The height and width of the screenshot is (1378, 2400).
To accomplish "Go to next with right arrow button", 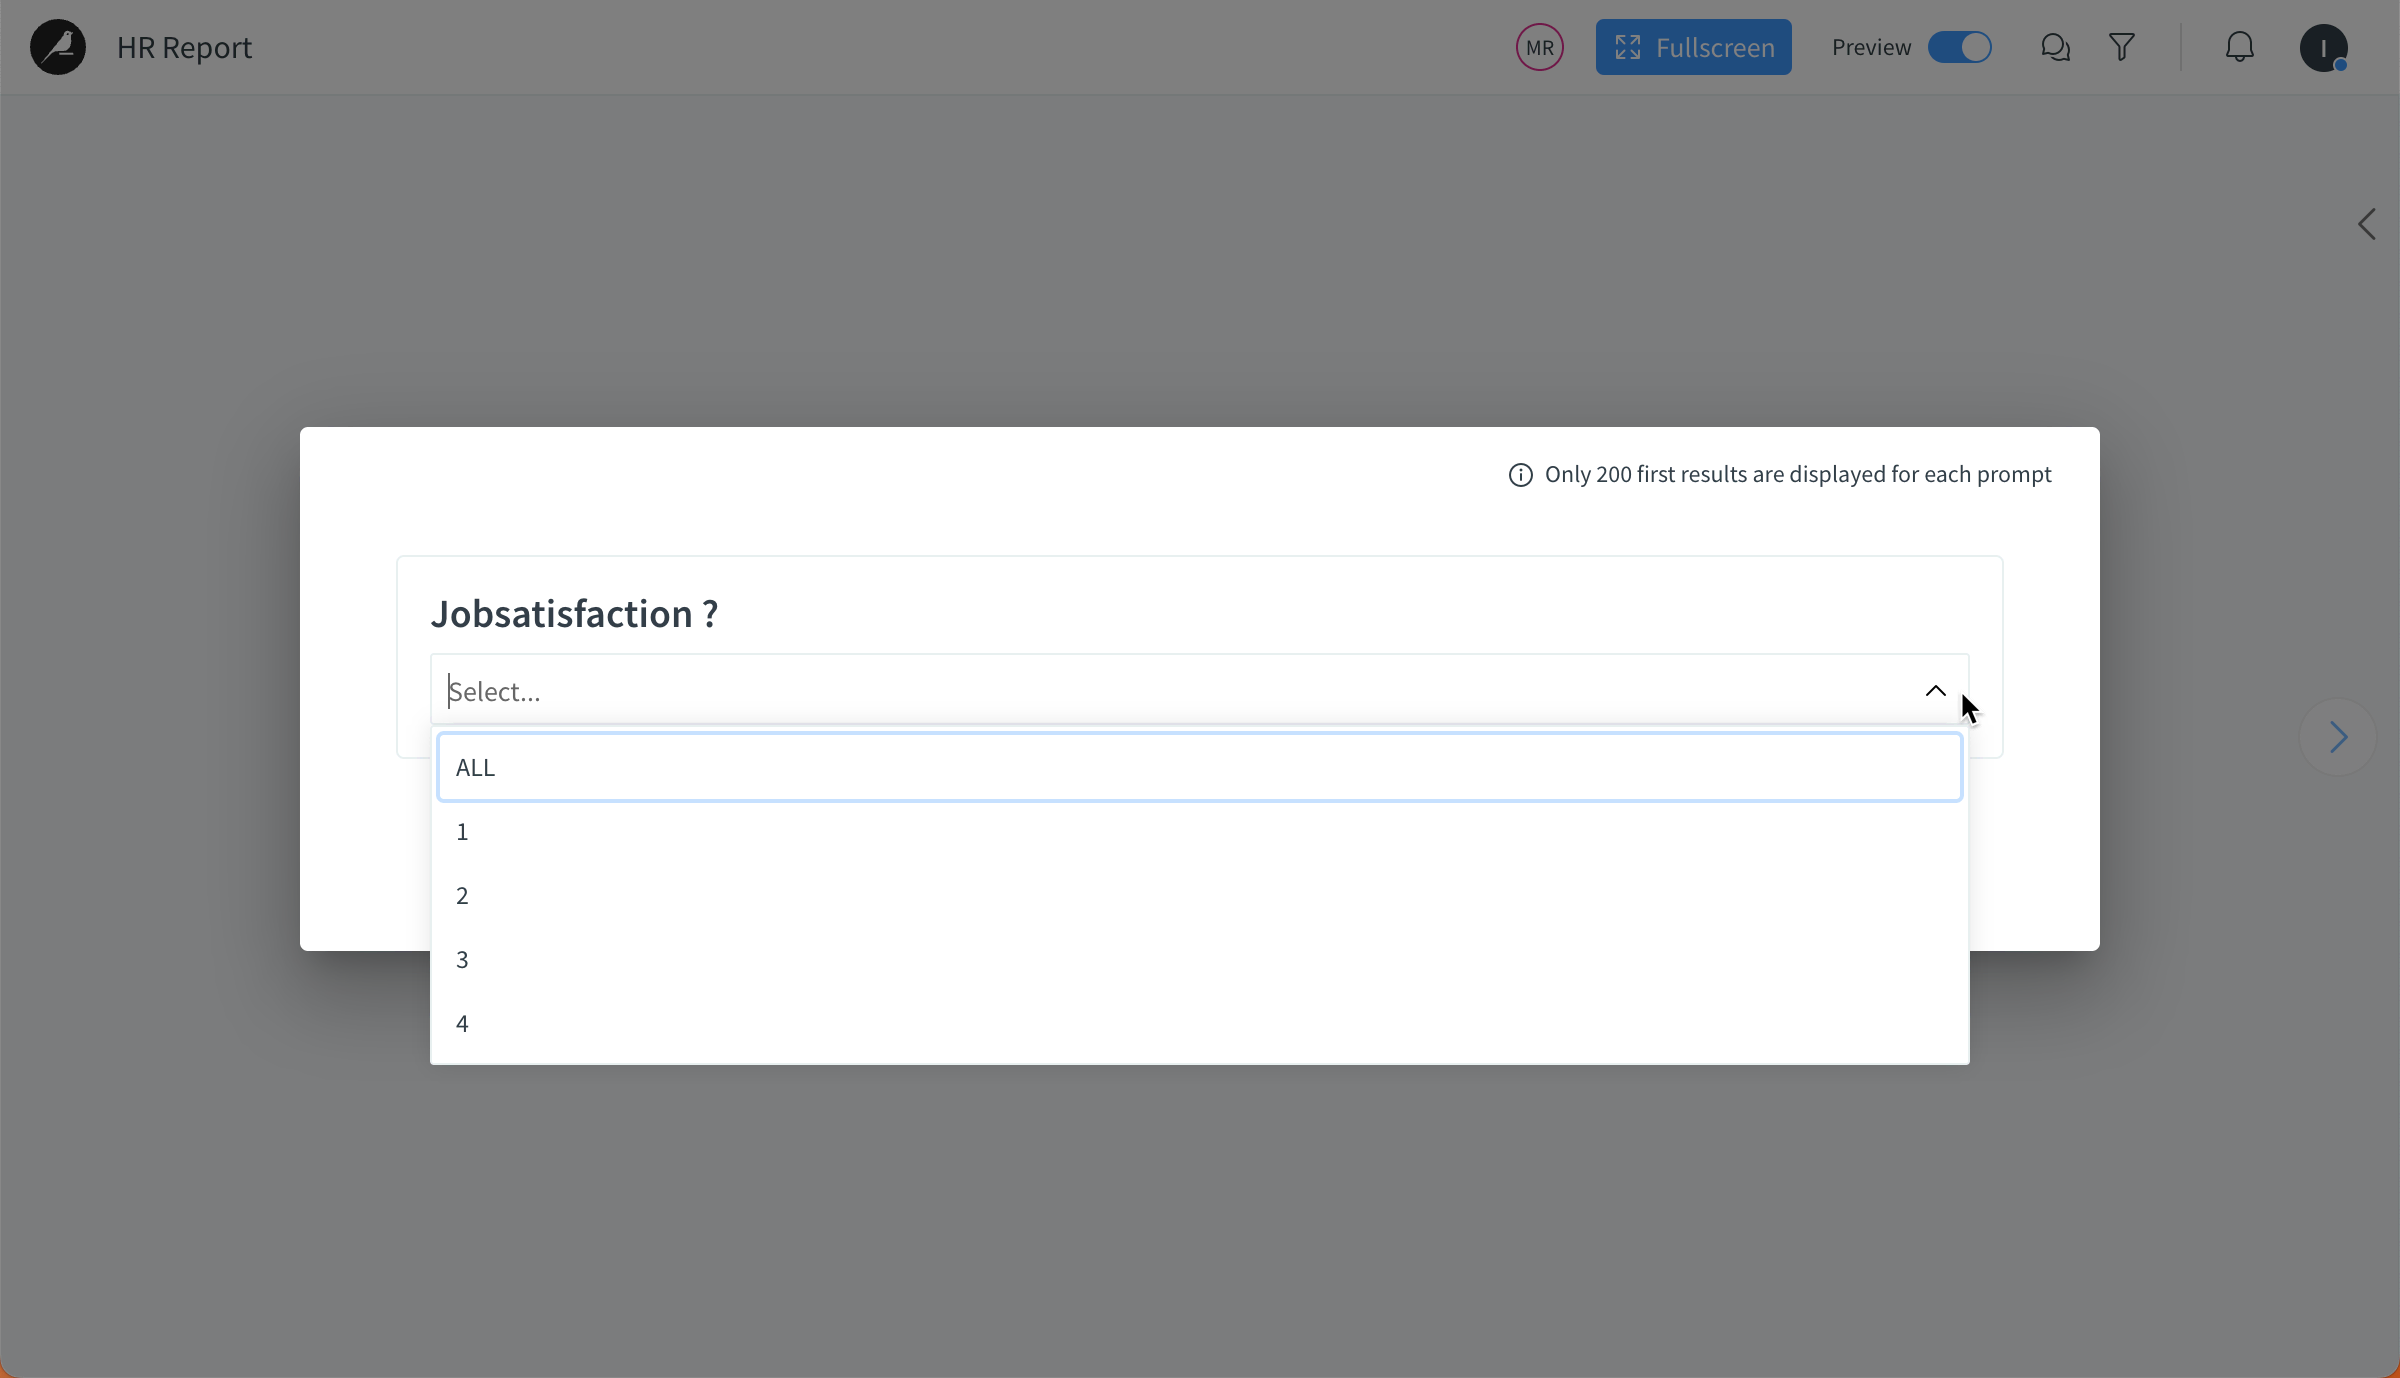I will 2338,738.
